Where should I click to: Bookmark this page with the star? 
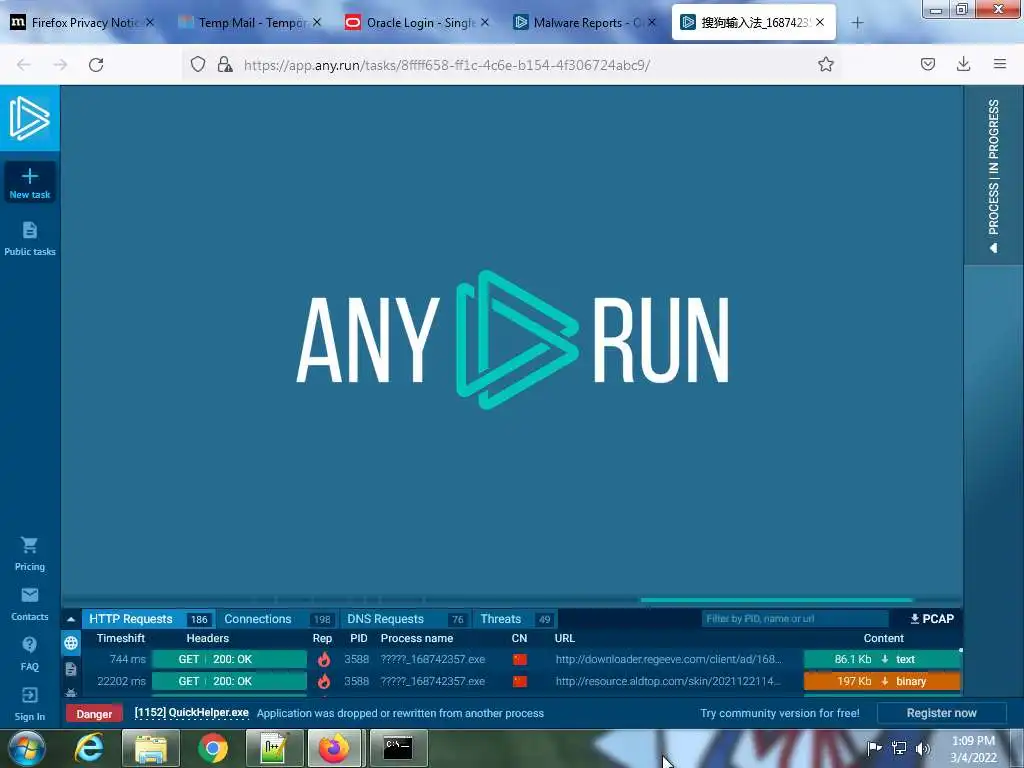click(x=825, y=64)
